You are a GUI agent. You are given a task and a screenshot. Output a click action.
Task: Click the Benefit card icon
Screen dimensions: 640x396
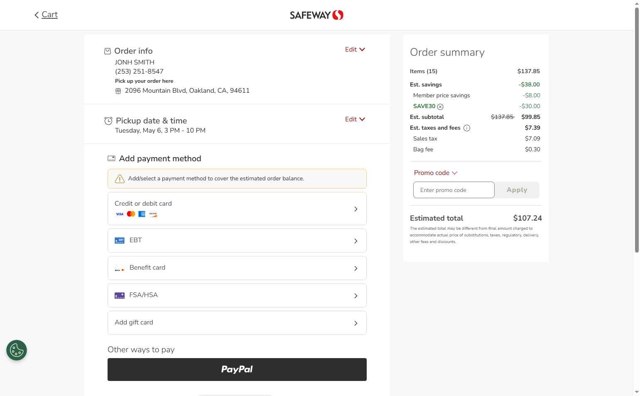pyautogui.click(x=120, y=269)
